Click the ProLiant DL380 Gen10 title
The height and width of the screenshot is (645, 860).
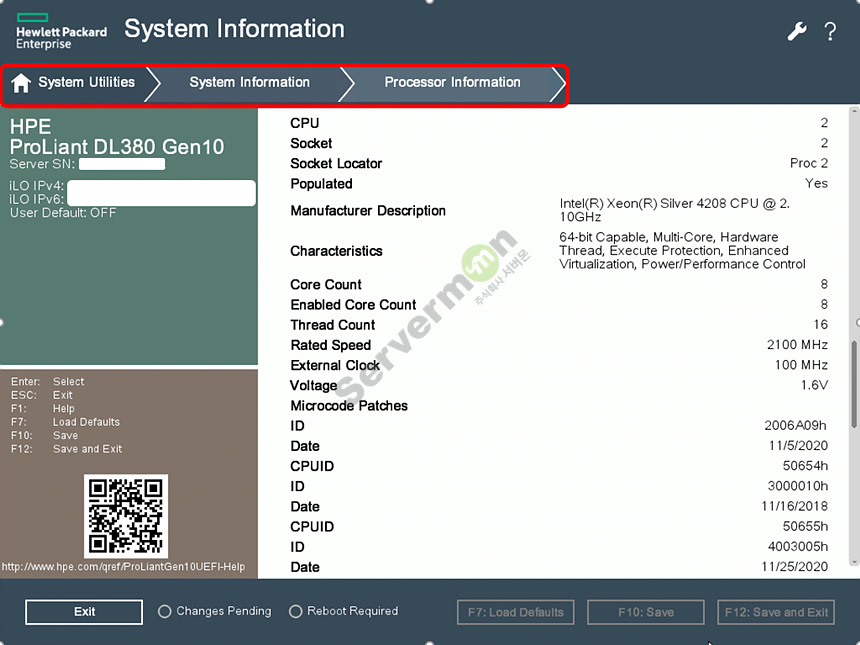pyautogui.click(x=117, y=147)
